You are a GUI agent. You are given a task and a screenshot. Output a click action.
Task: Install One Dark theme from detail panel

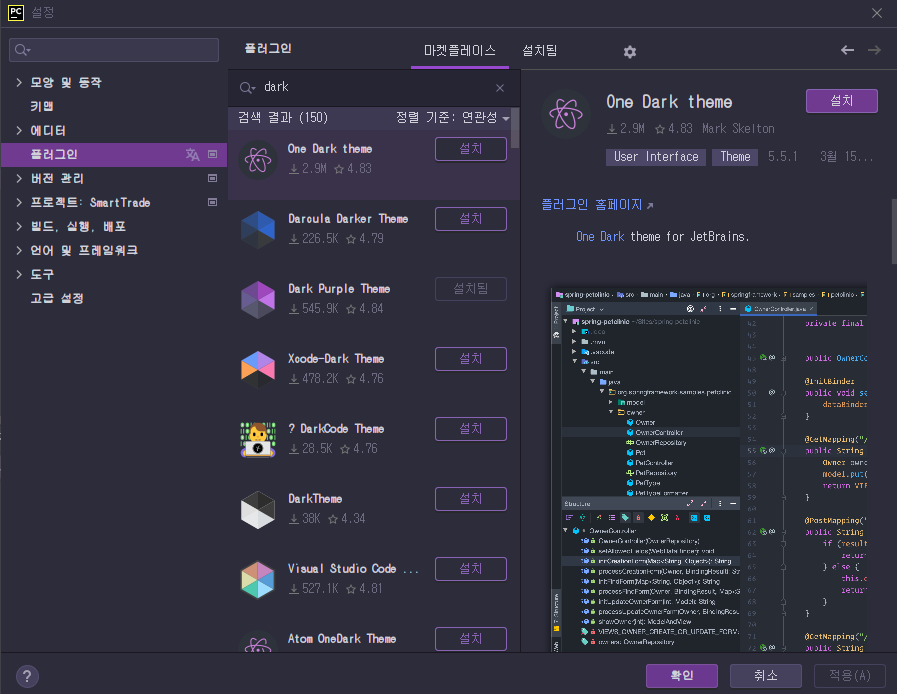coord(842,101)
